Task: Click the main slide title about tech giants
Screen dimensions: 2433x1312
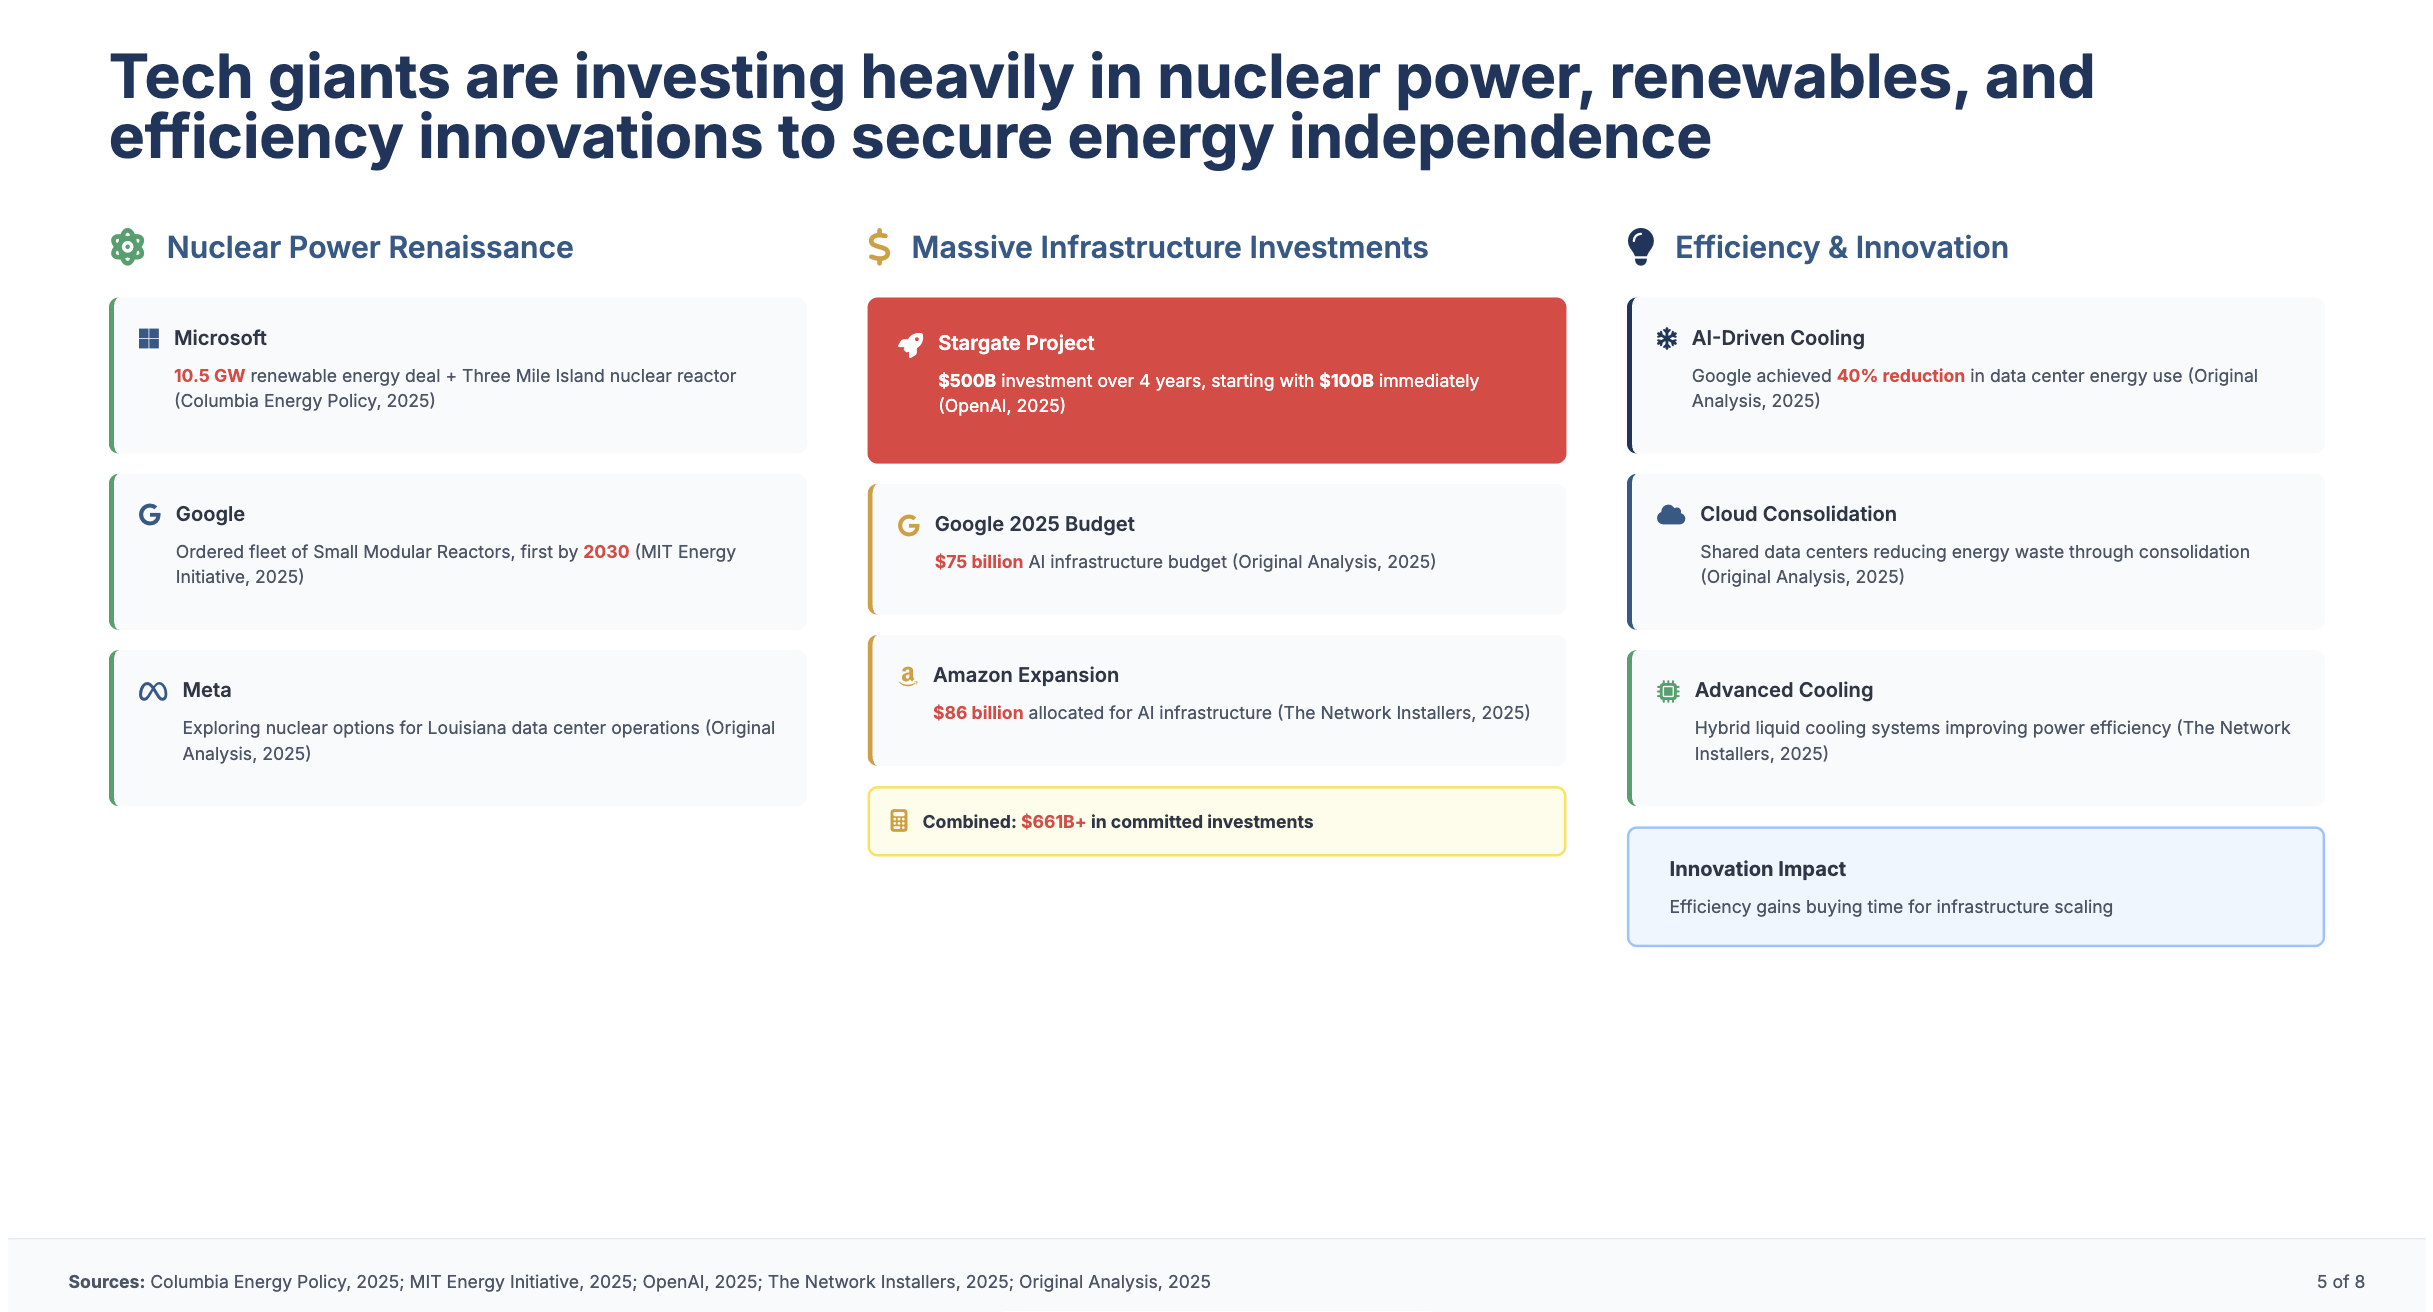Action: pos(1101,107)
